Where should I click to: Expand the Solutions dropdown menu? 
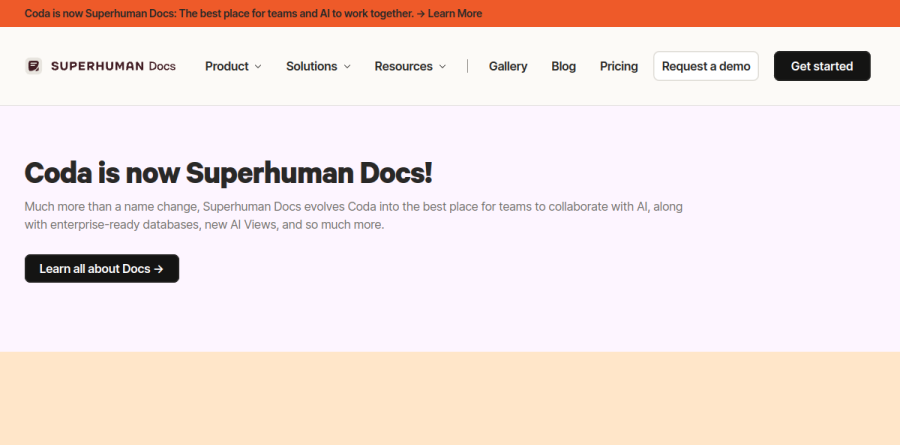click(318, 66)
